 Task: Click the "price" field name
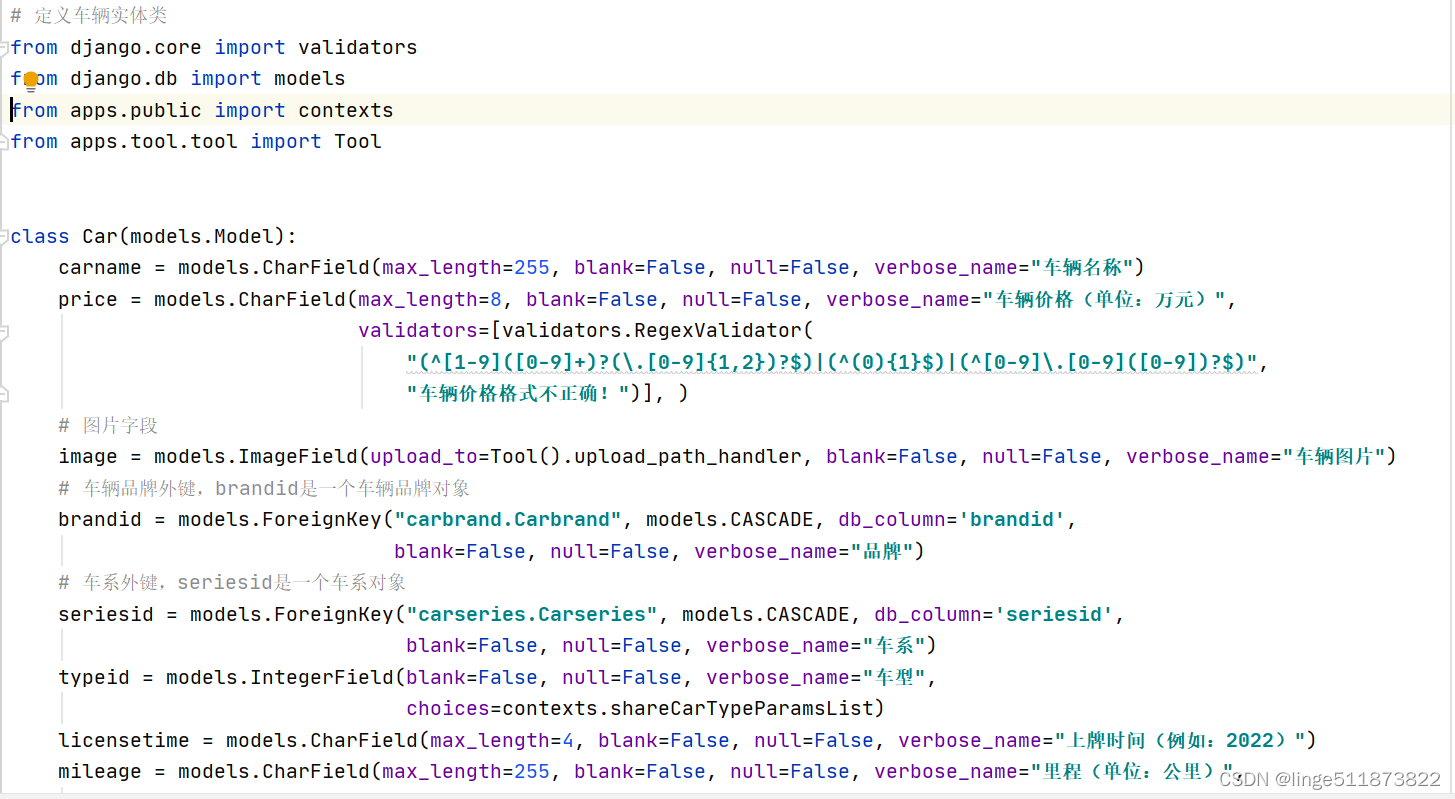tap(88, 299)
